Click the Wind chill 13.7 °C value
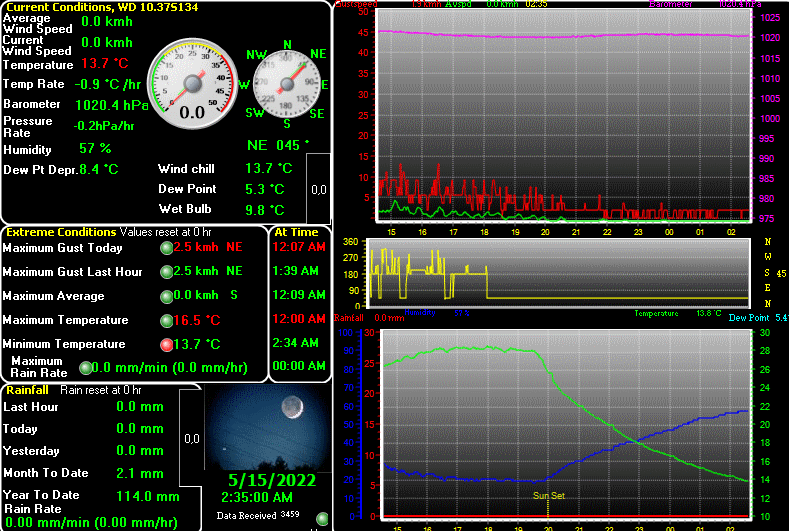The image size is (789, 531). tap(269, 168)
